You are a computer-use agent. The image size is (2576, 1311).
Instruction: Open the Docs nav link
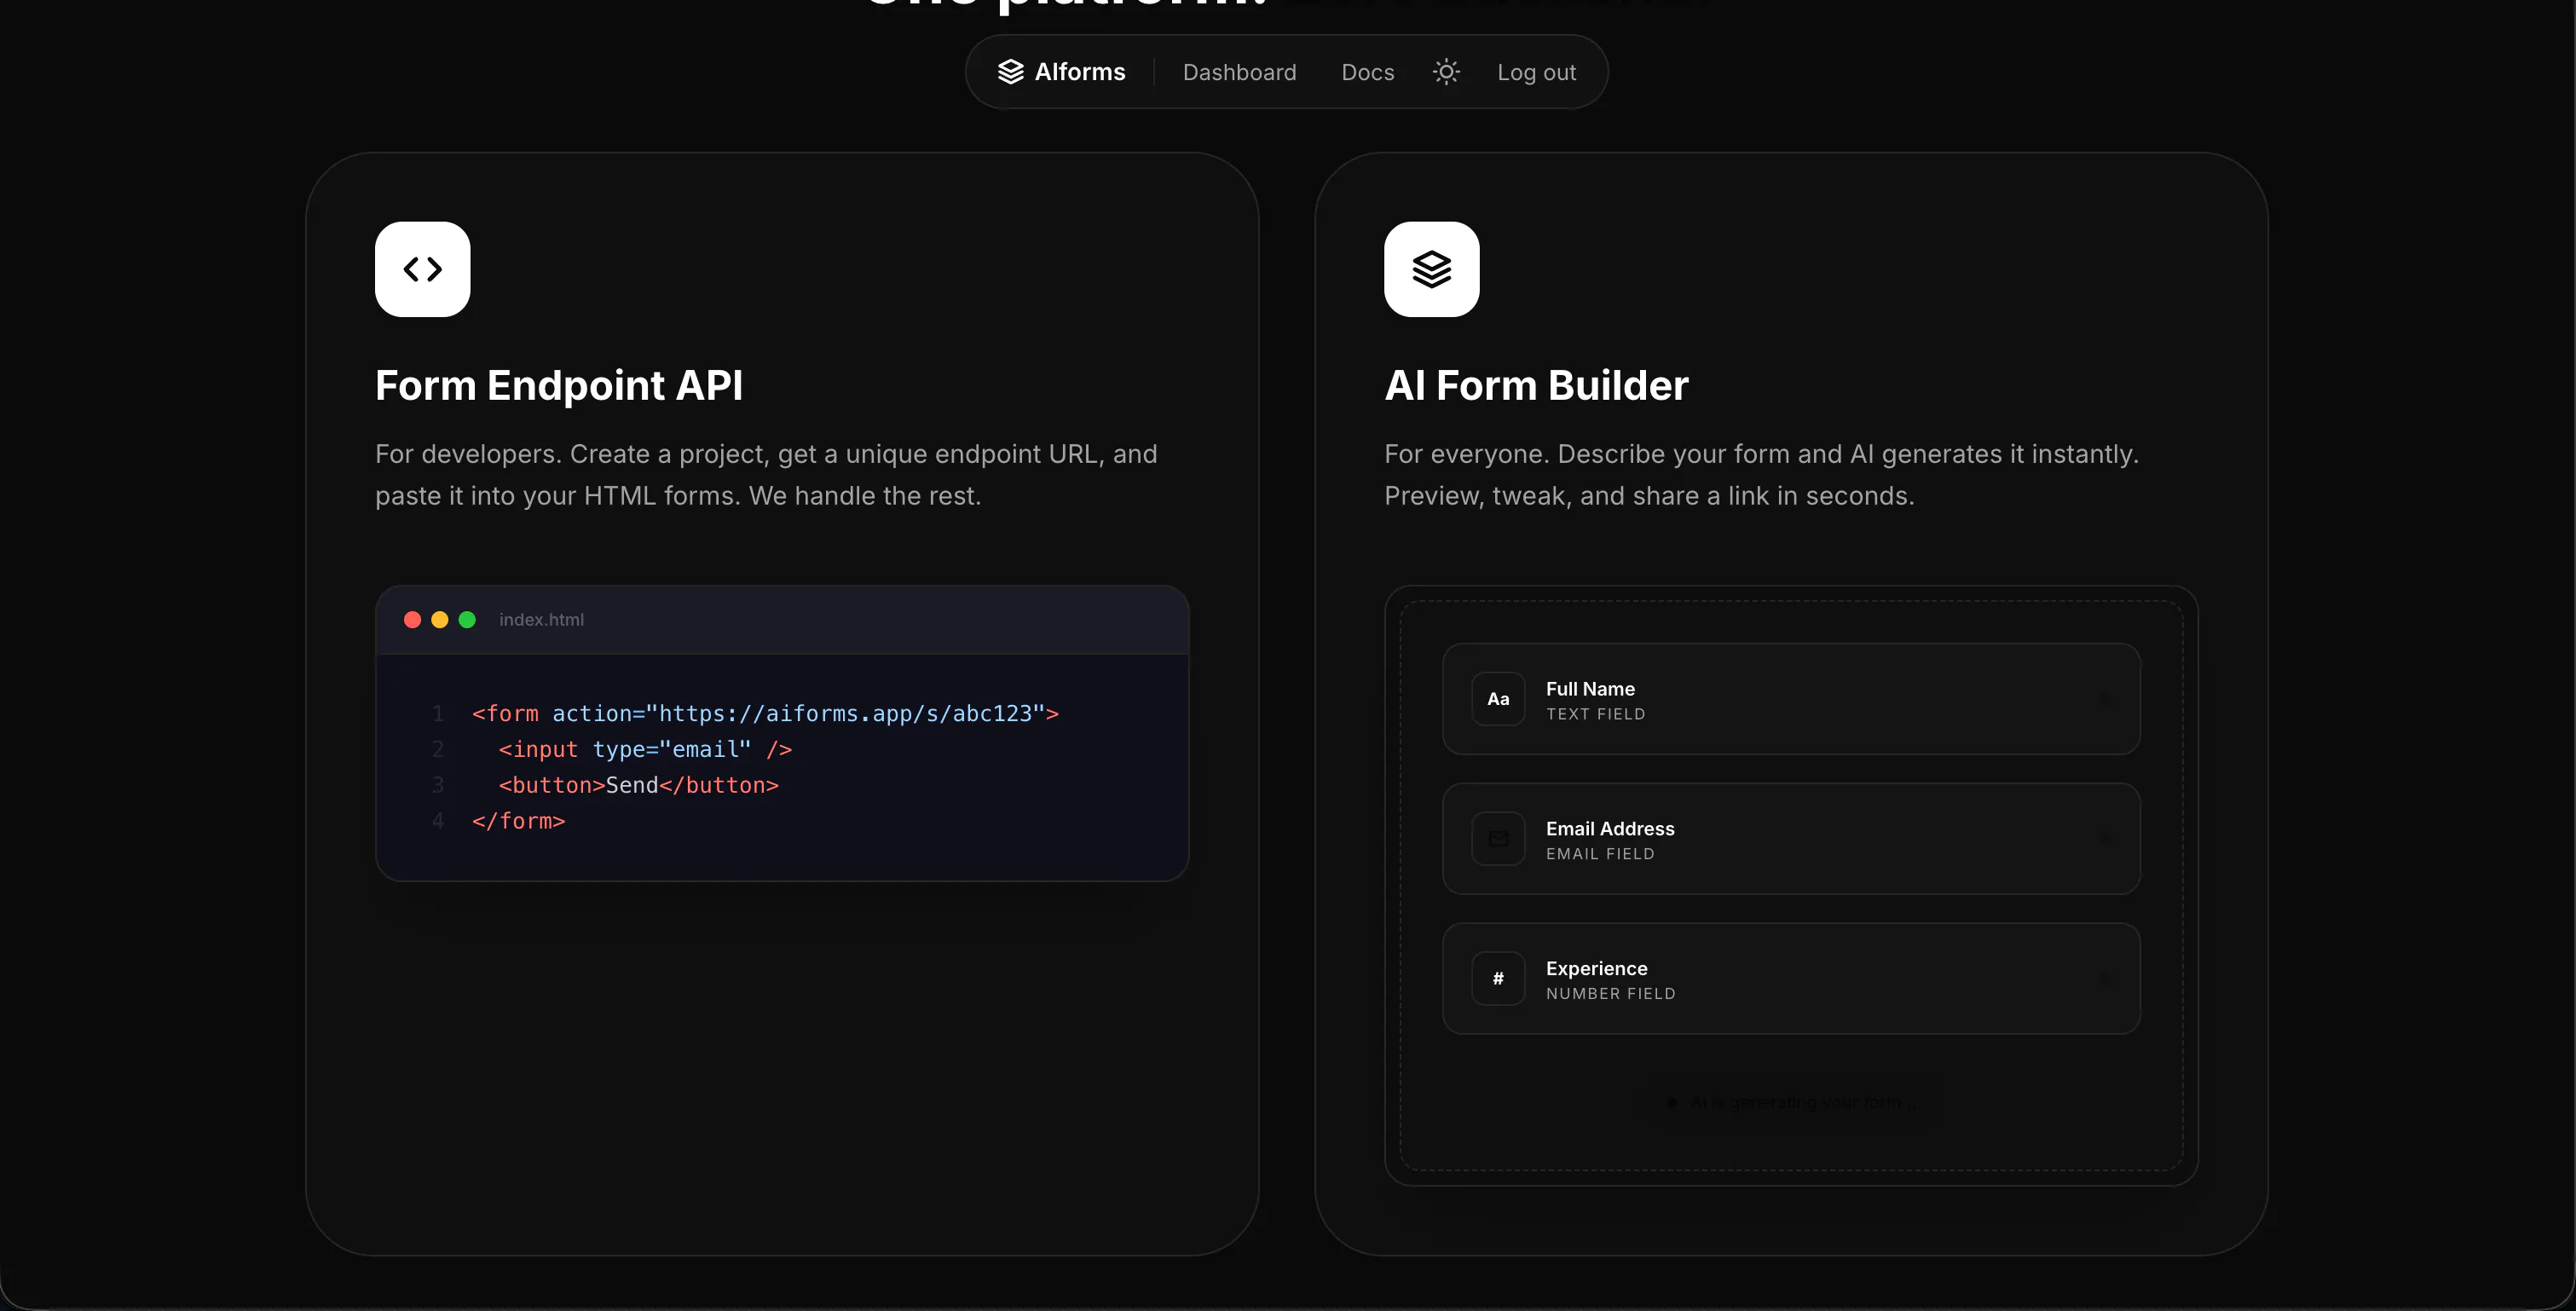click(1367, 72)
